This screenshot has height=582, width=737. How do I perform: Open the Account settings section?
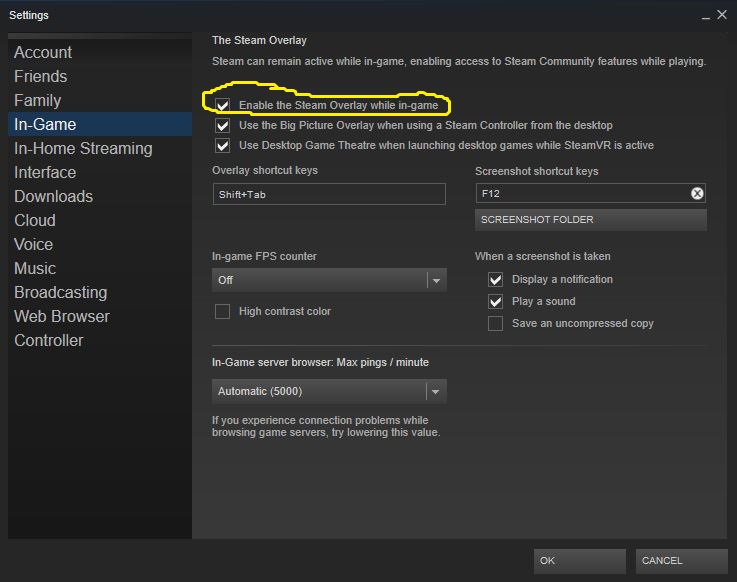coord(43,52)
